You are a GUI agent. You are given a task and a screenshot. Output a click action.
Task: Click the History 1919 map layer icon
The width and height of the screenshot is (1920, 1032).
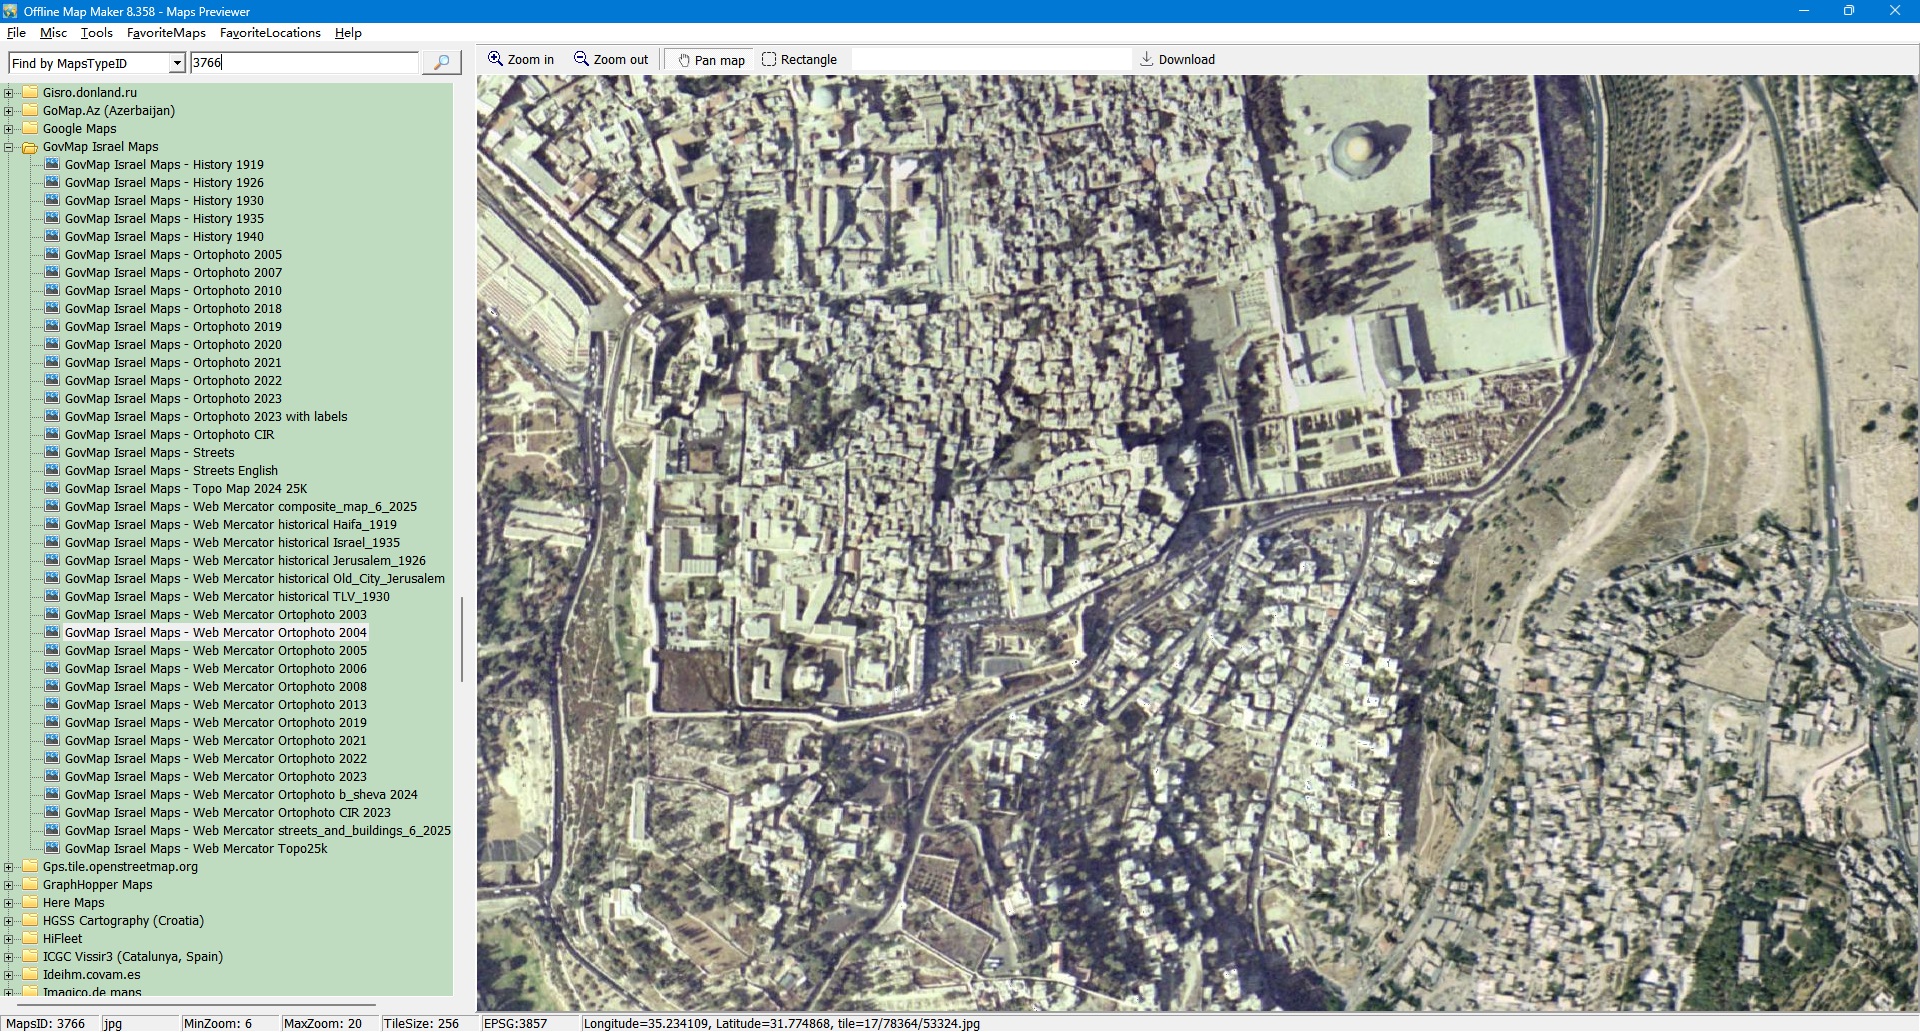tap(52, 164)
